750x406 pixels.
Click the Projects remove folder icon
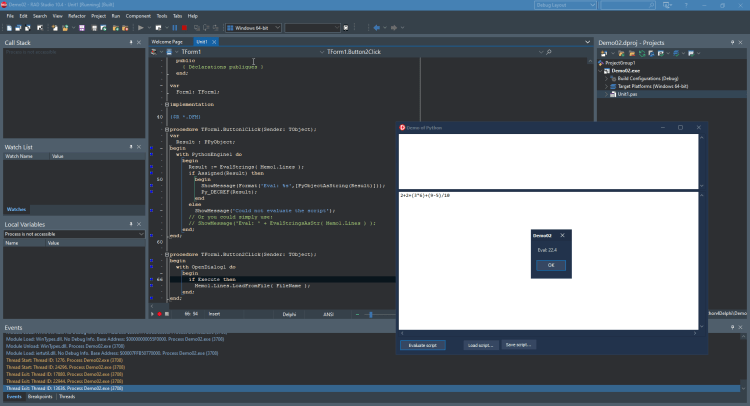(x=632, y=54)
